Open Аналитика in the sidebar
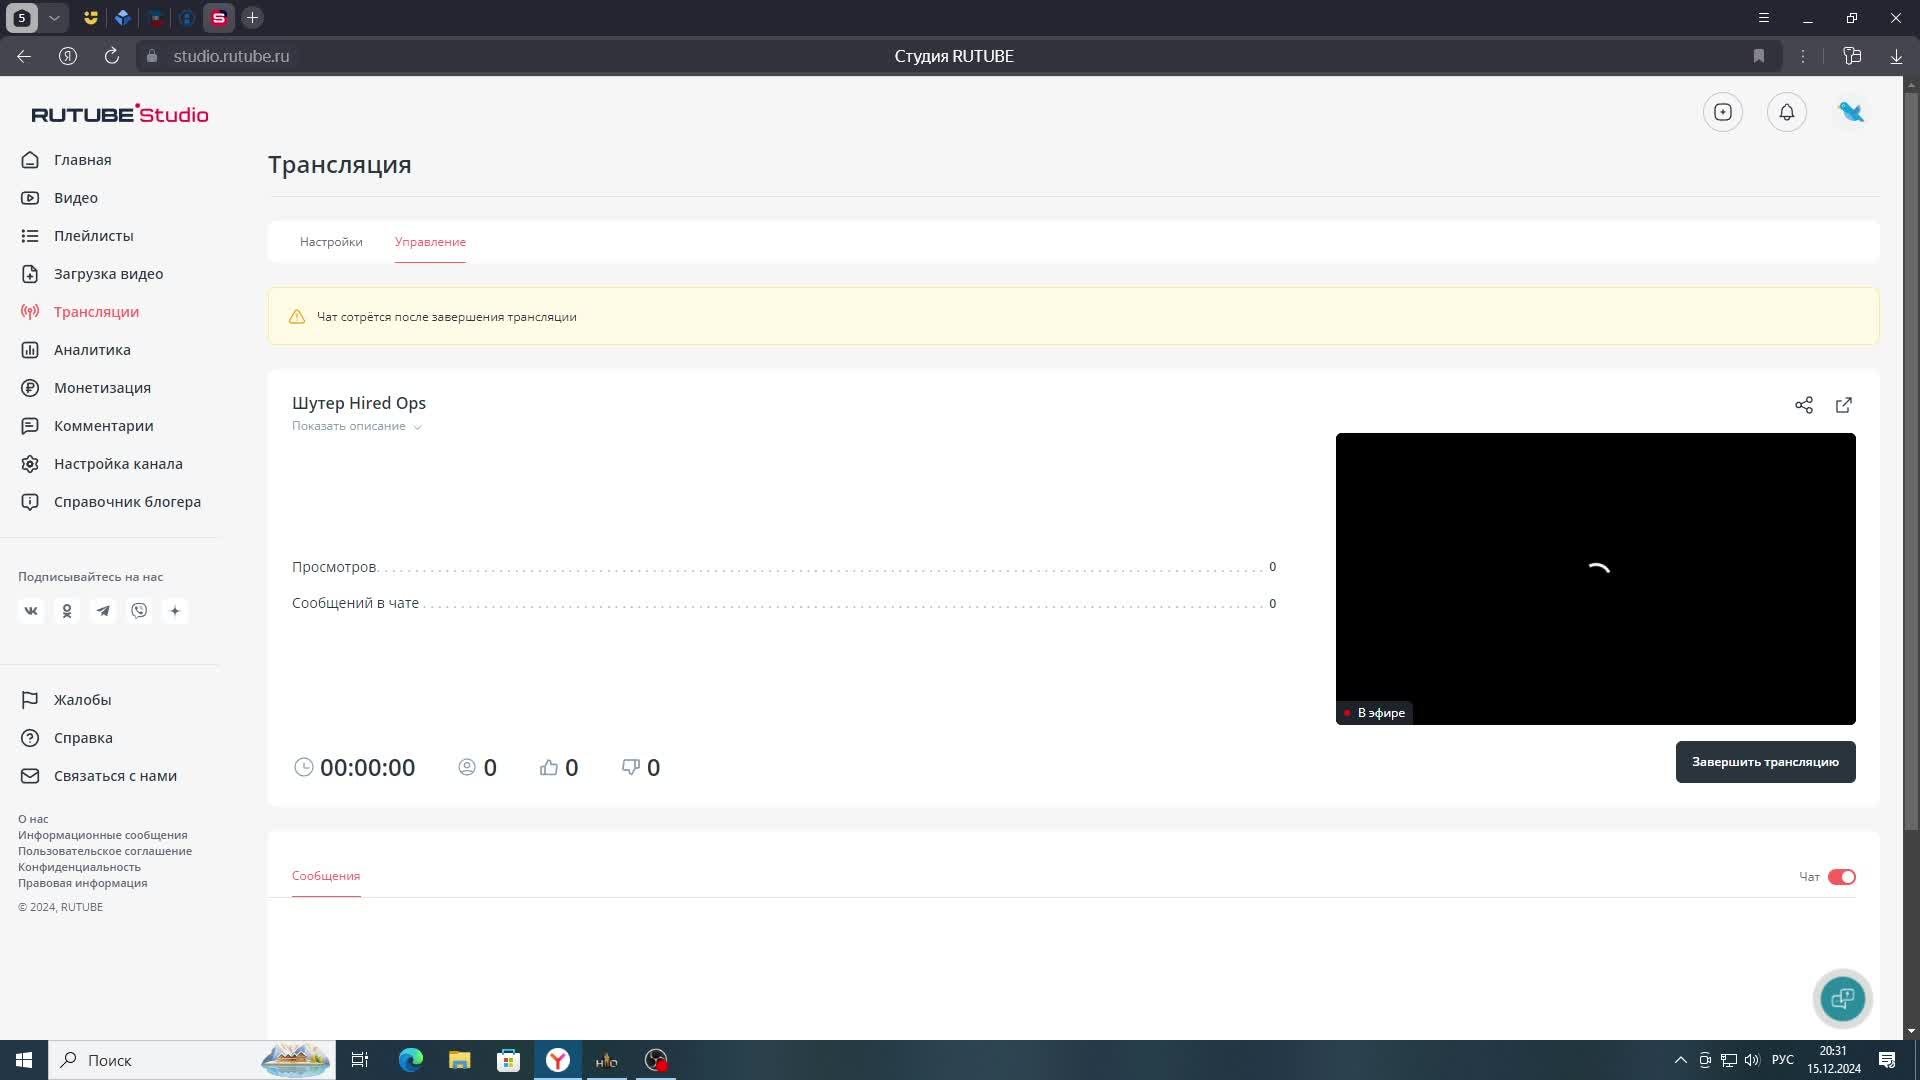1920x1080 pixels. pyautogui.click(x=92, y=350)
